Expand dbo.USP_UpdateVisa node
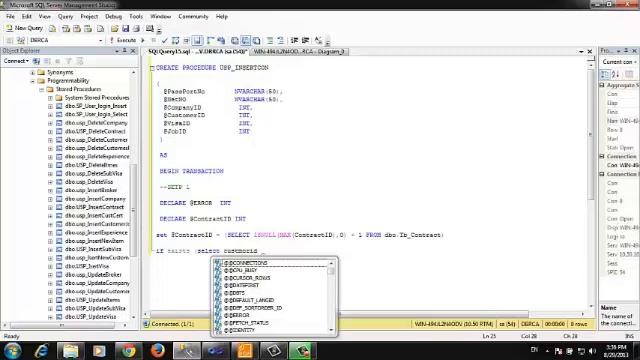Image resolution: width=640 pixels, height=360 pixels. (50, 317)
